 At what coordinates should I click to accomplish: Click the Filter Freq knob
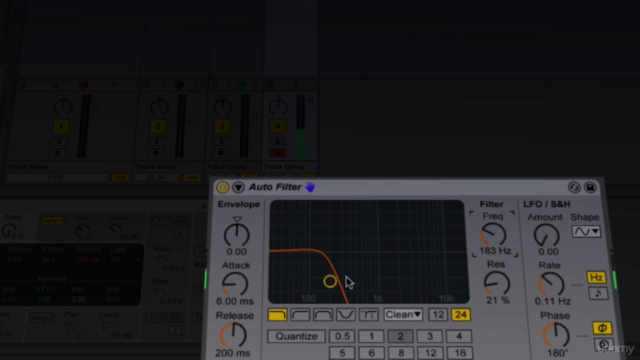[x=493, y=234]
